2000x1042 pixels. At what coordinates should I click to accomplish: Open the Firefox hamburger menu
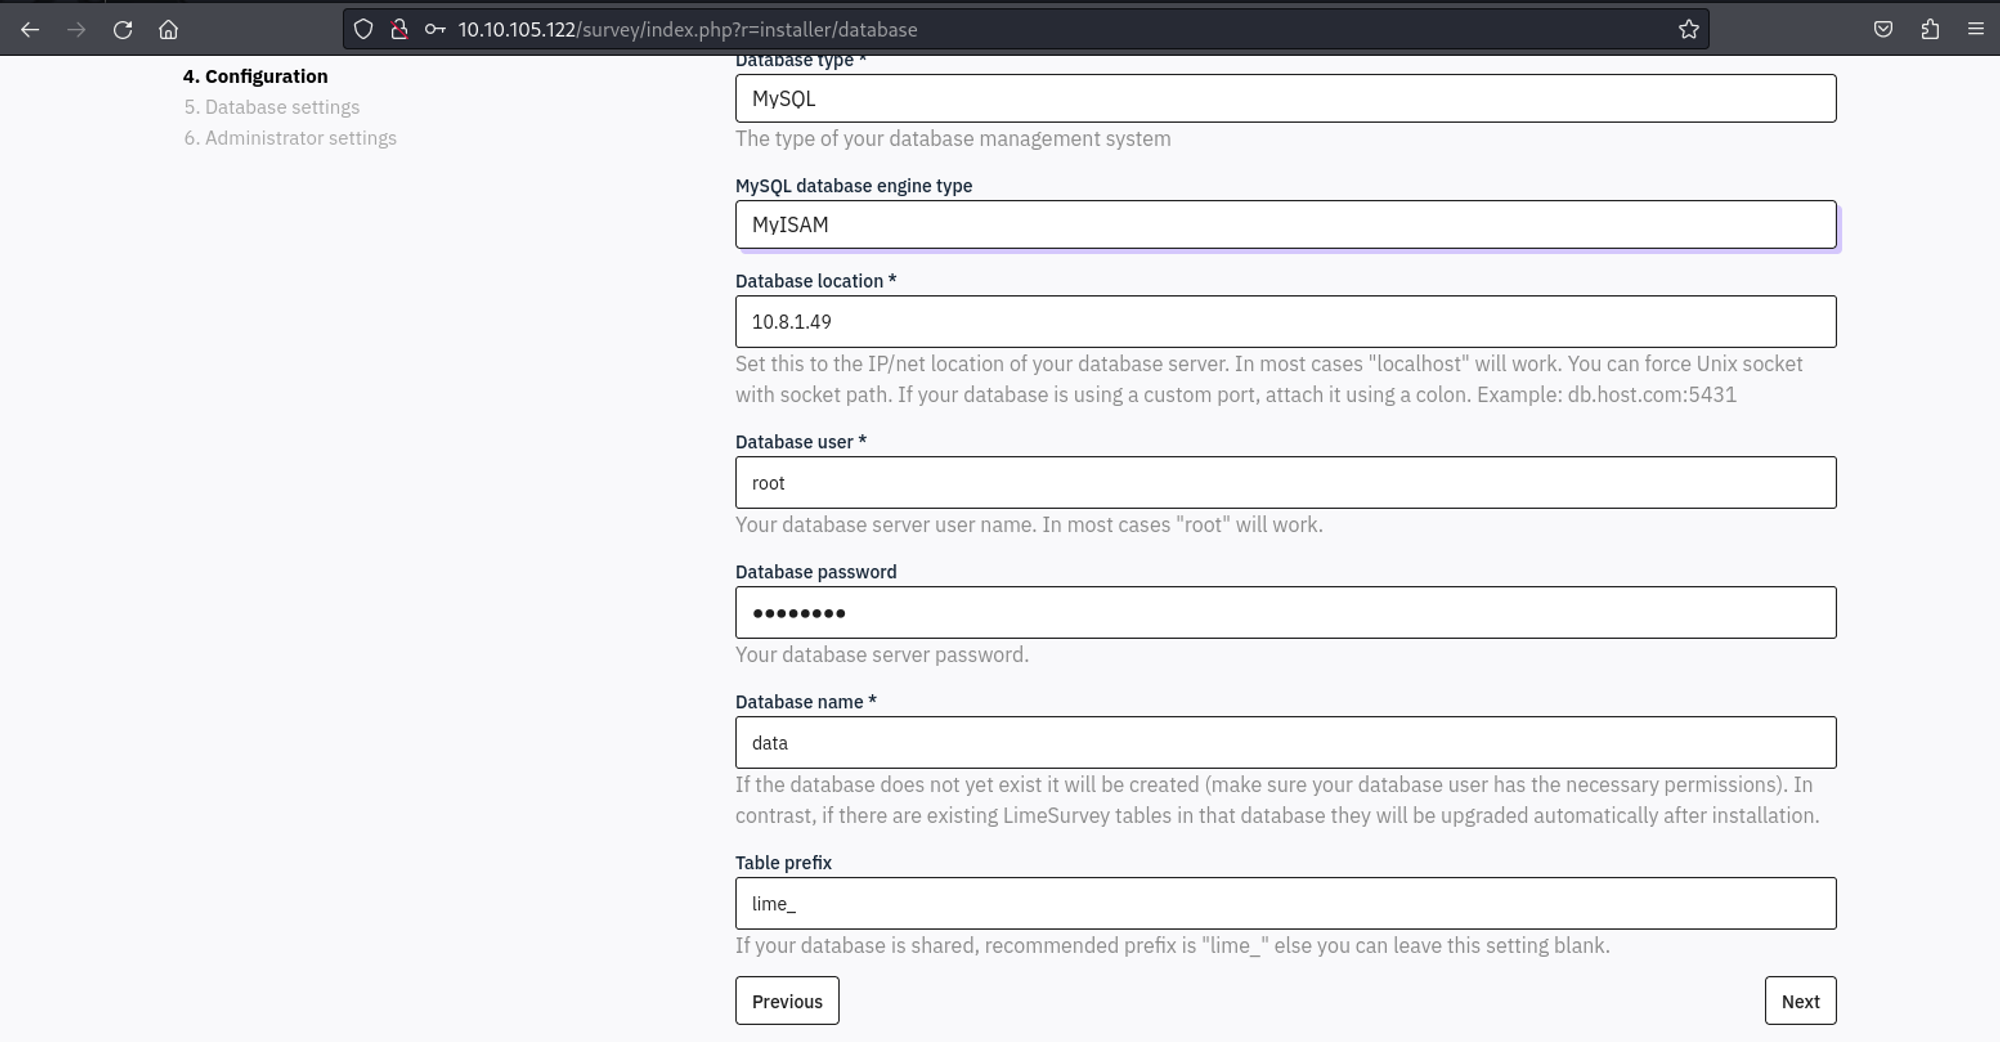click(1975, 30)
